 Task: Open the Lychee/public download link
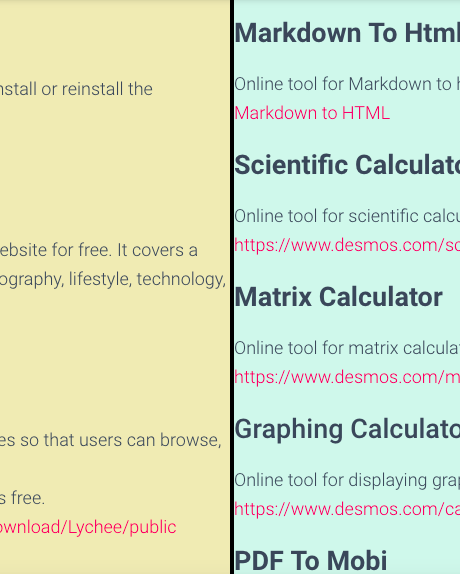[x=88, y=527]
